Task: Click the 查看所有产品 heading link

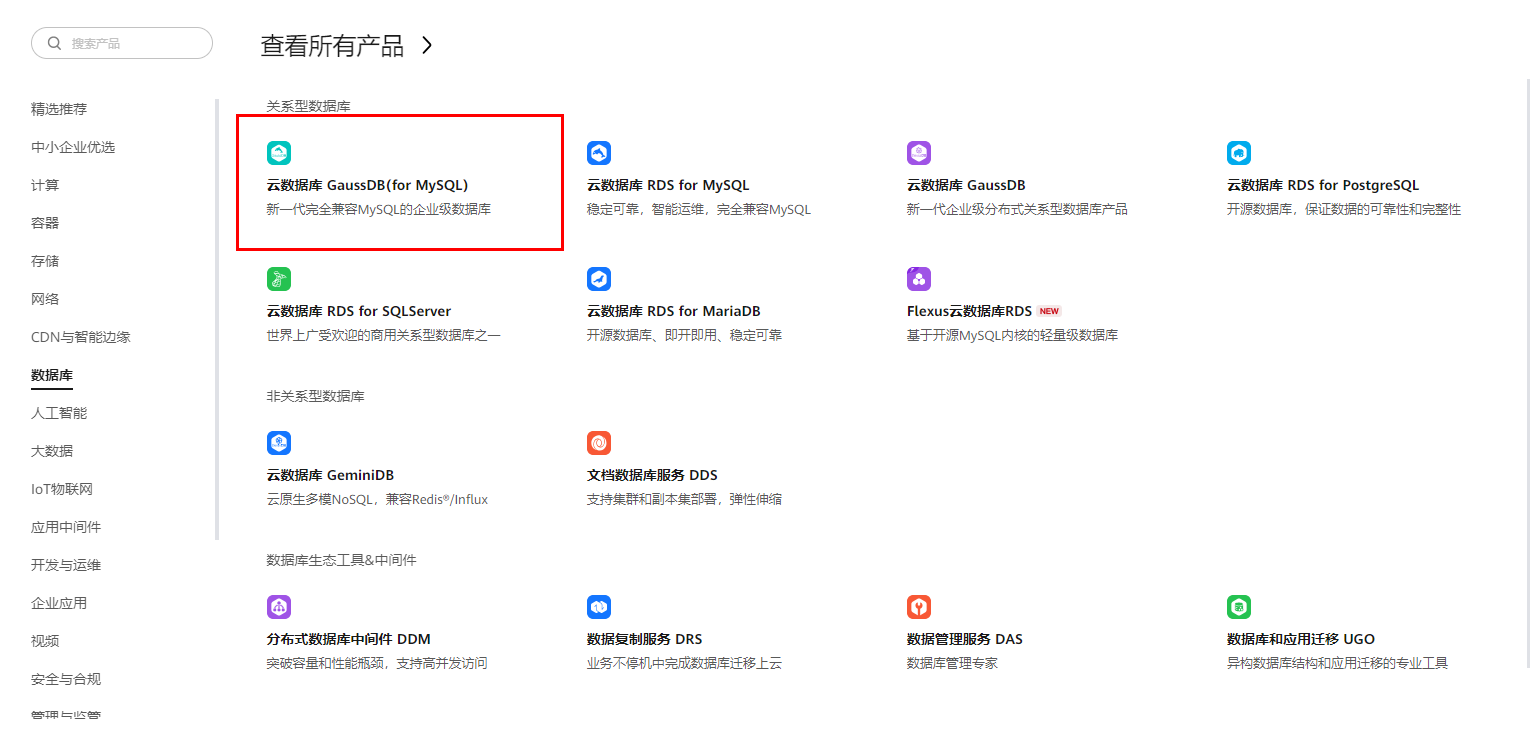Action: pyautogui.click(x=332, y=45)
